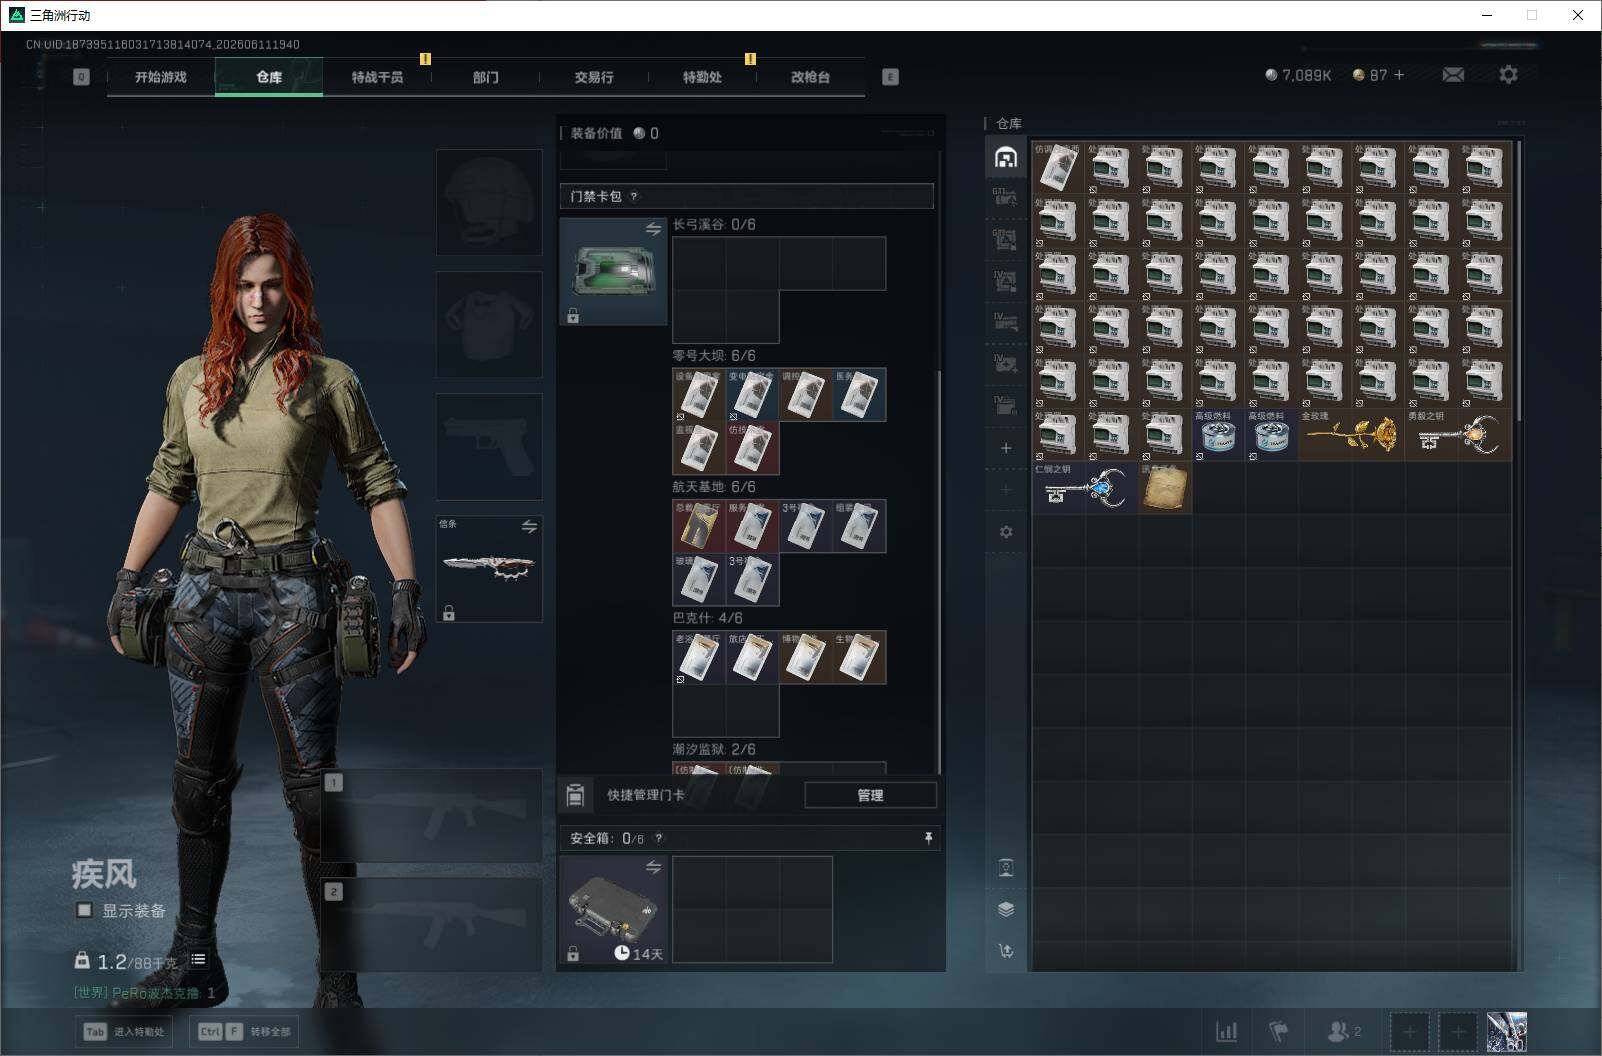Select the 医务 keycard in 零号大坝
The image size is (1602, 1056).
tap(859, 395)
